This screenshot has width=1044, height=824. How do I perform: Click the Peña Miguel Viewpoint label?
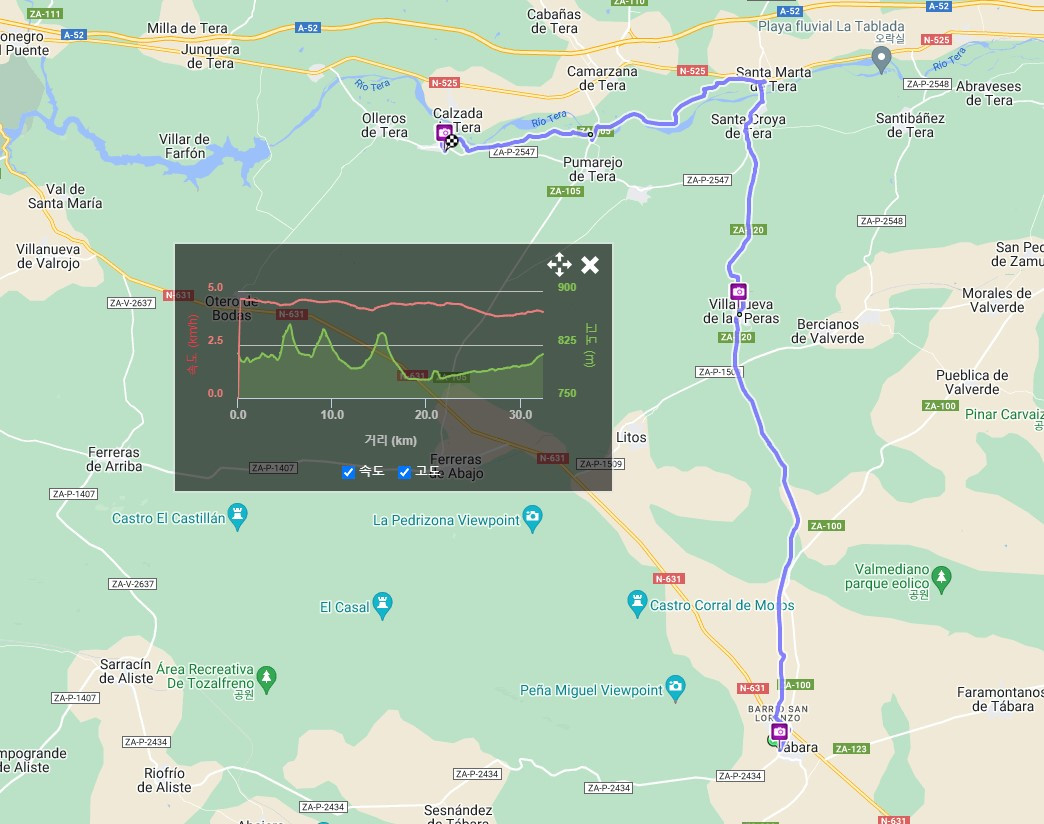(591, 690)
